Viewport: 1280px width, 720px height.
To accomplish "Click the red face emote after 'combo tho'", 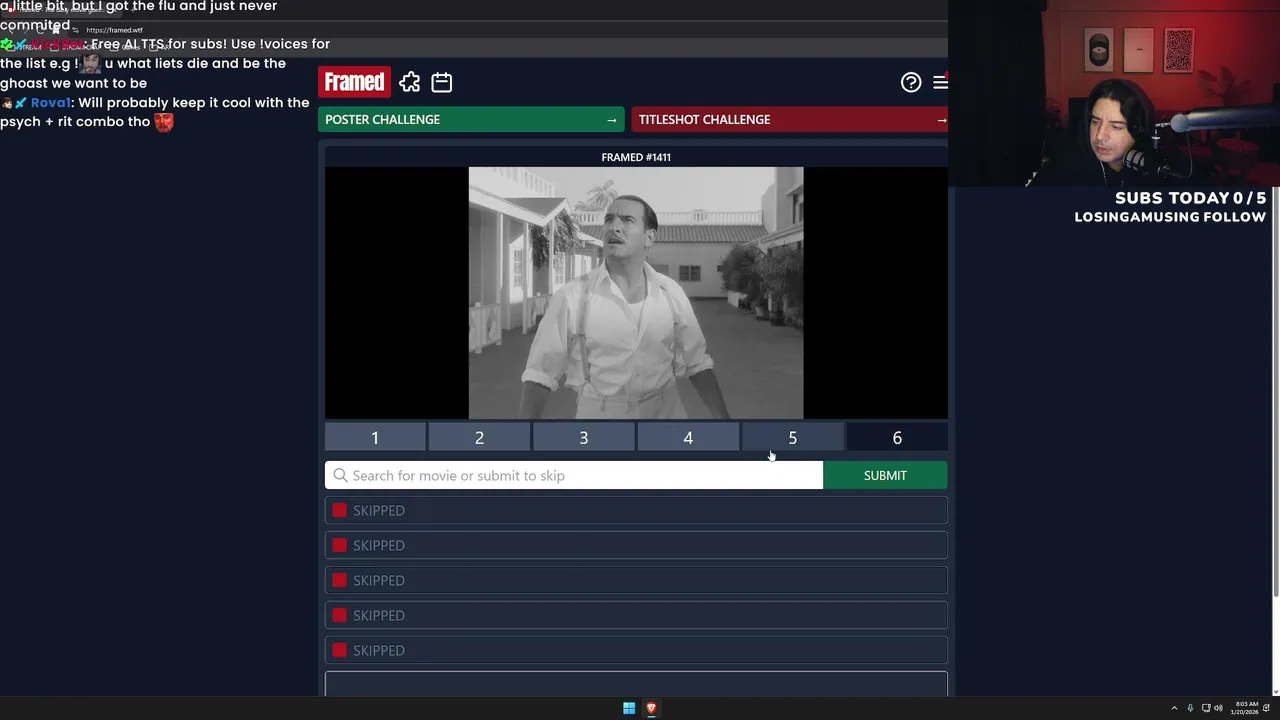I will pos(164,122).
